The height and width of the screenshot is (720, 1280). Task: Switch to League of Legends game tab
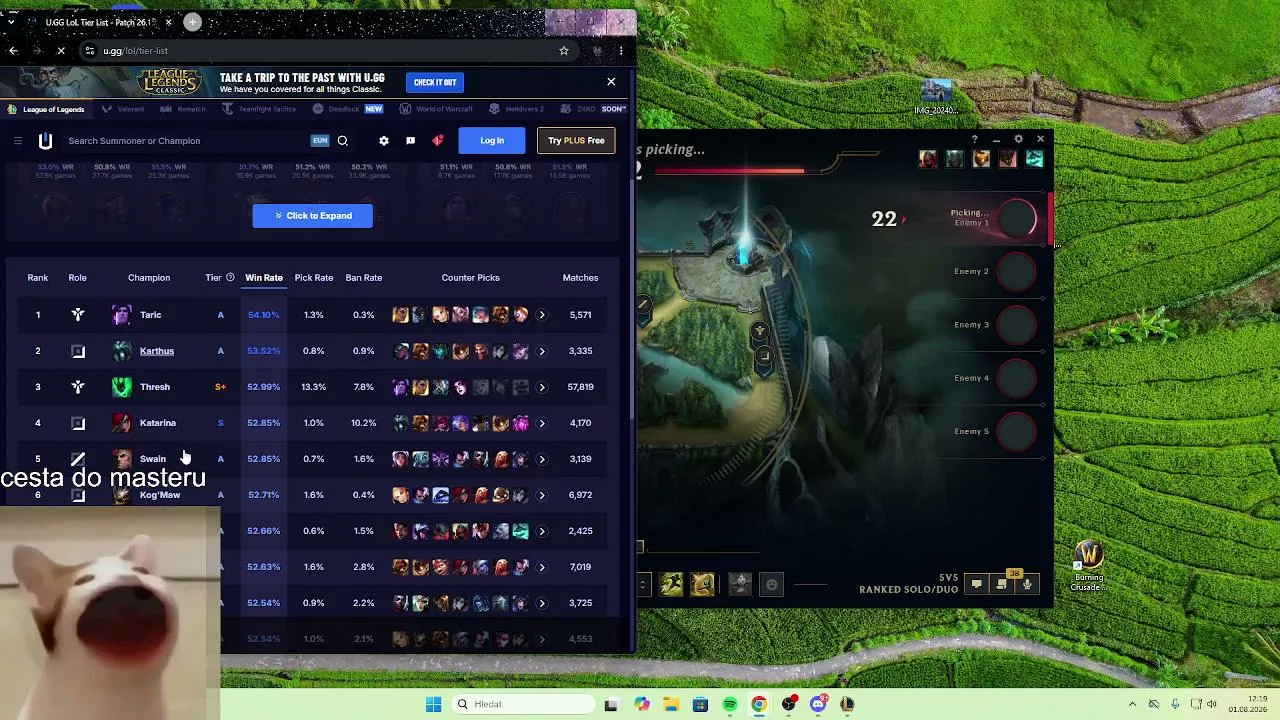[46, 109]
